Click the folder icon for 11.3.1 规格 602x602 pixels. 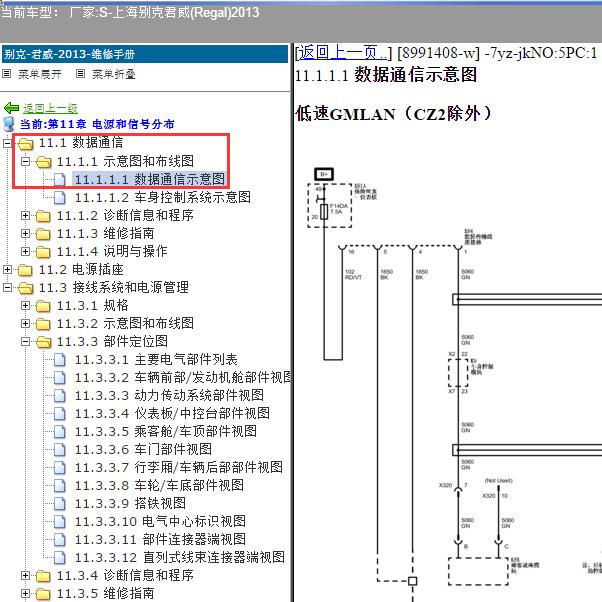pyautogui.click(x=43, y=306)
